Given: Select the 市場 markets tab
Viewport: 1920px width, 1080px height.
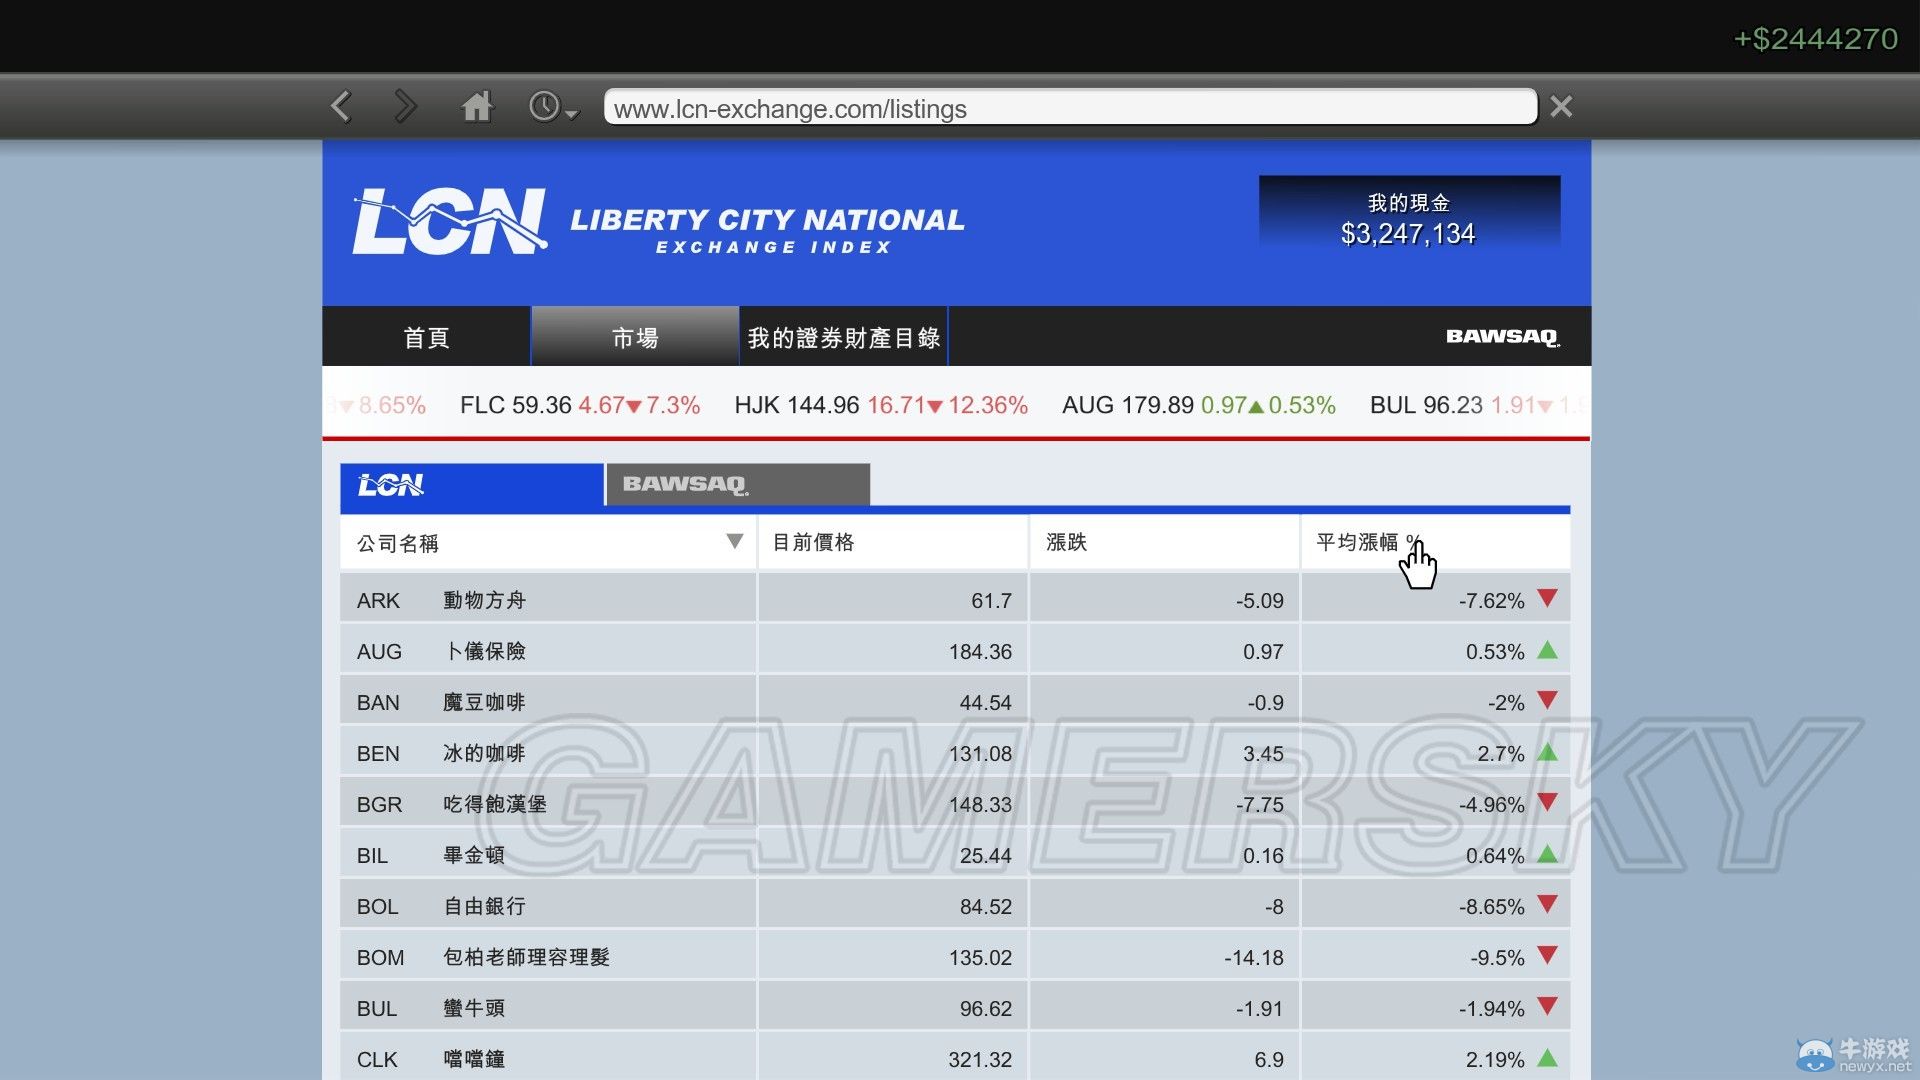Looking at the screenshot, I should pos(635,338).
